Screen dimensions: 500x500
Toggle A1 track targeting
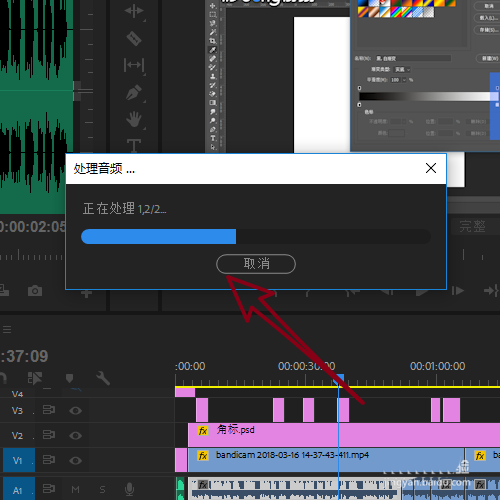coord(19,489)
